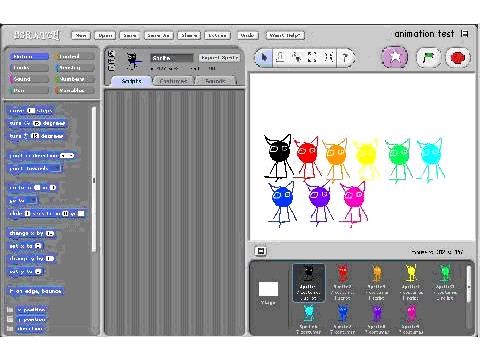The image size is (480, 360).
Task: Click the Export Sprite button
Action: [x=220, y=58]
